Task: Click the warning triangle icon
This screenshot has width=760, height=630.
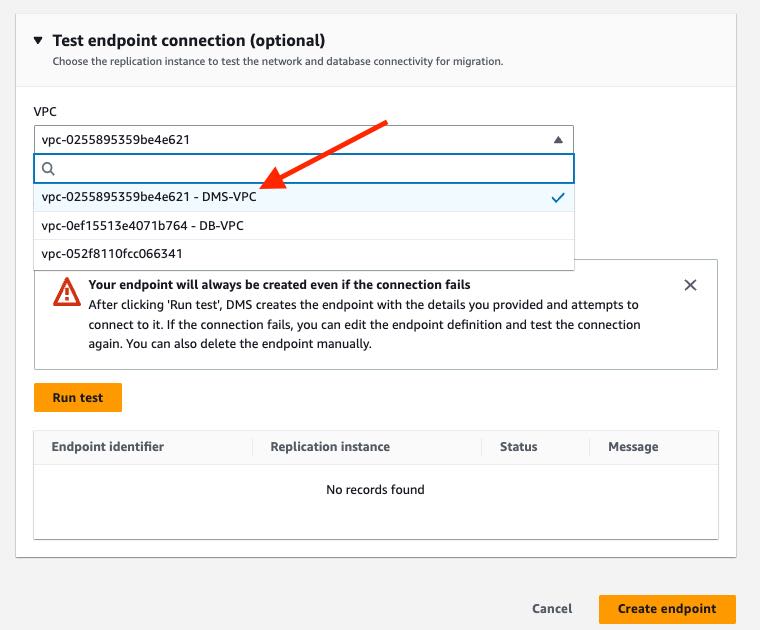Action: [67, 292]
